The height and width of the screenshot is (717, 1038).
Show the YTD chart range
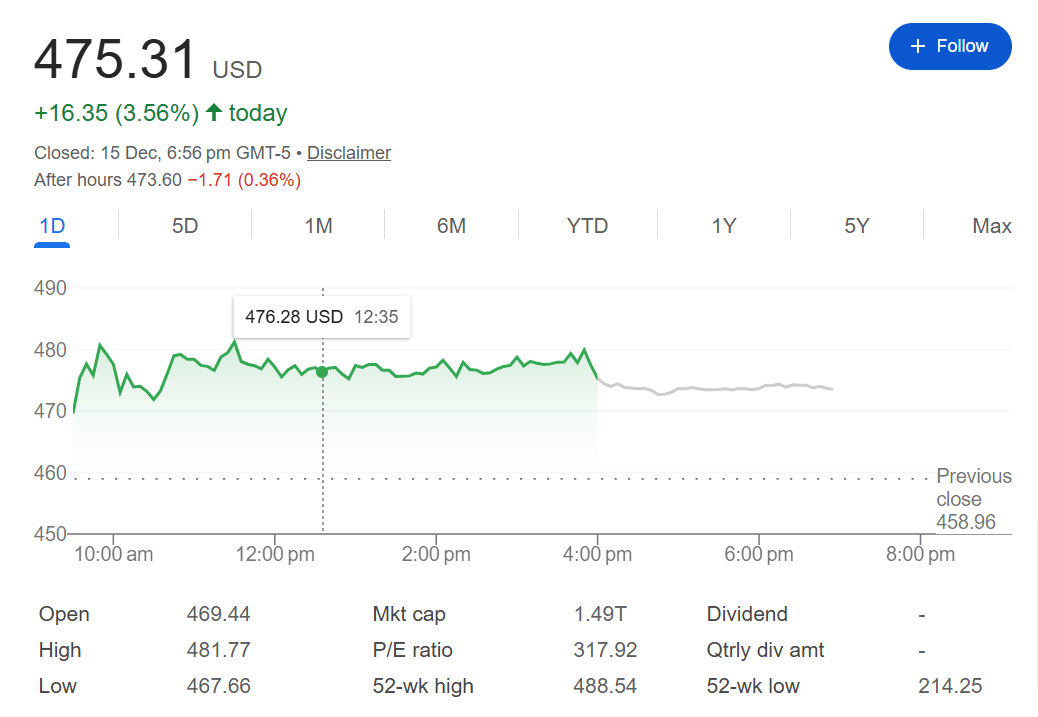pyautogui.click(x=587, y=226)
